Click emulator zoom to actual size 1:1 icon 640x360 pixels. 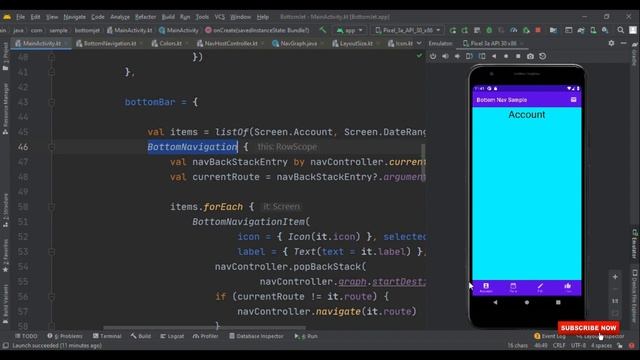click(x=615, y=301)
